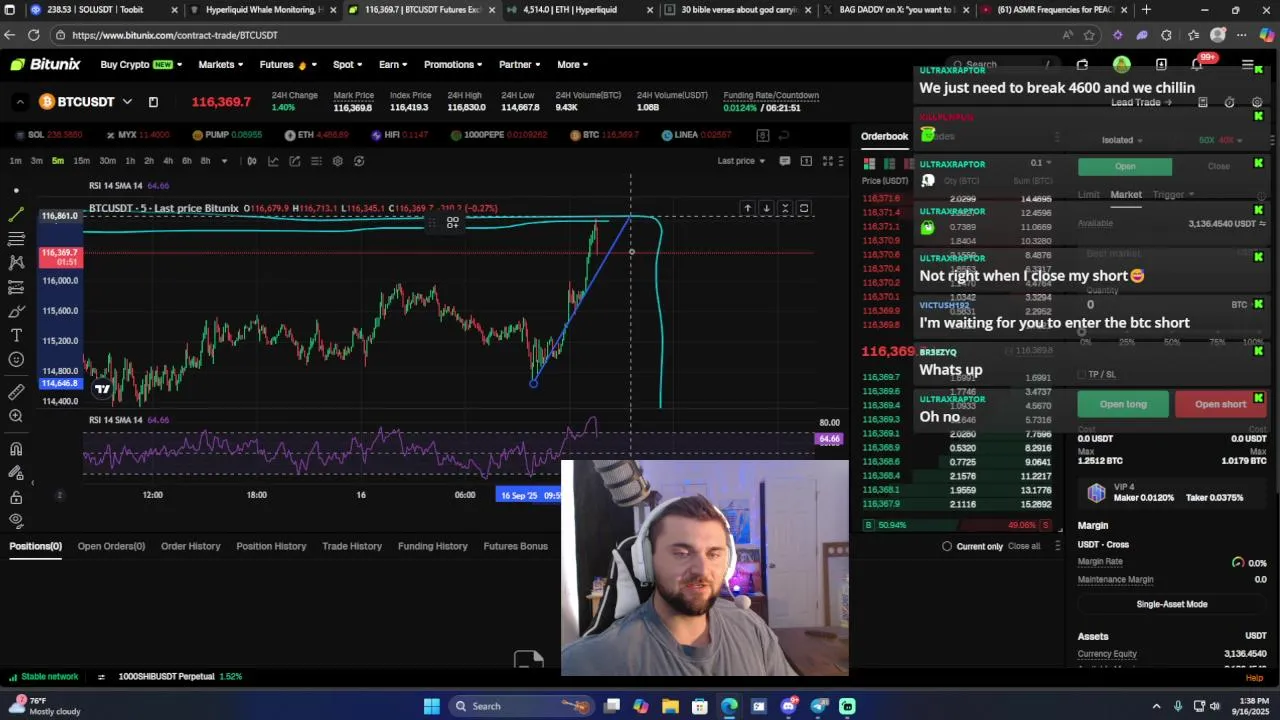
Task: Select the text annotation tool
Action: (16, 335)
